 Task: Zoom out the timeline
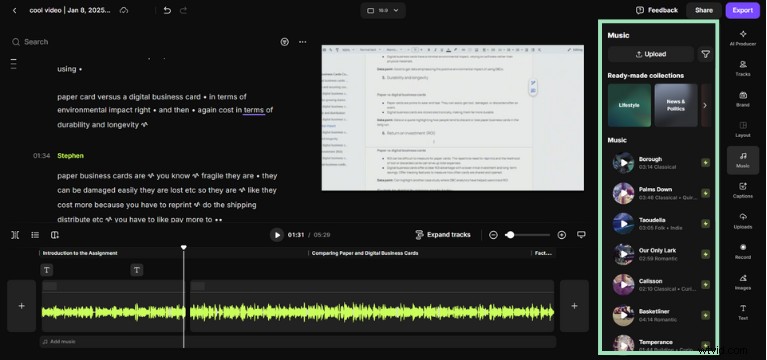click(x=493, y=235)
